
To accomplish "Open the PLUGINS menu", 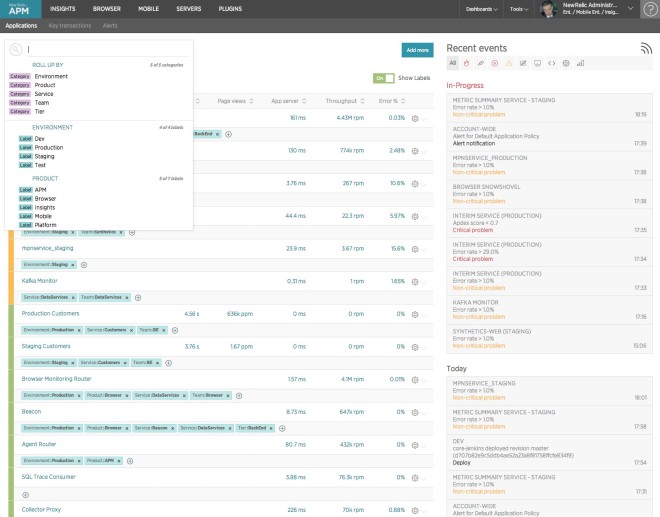I will coord(230,9).
